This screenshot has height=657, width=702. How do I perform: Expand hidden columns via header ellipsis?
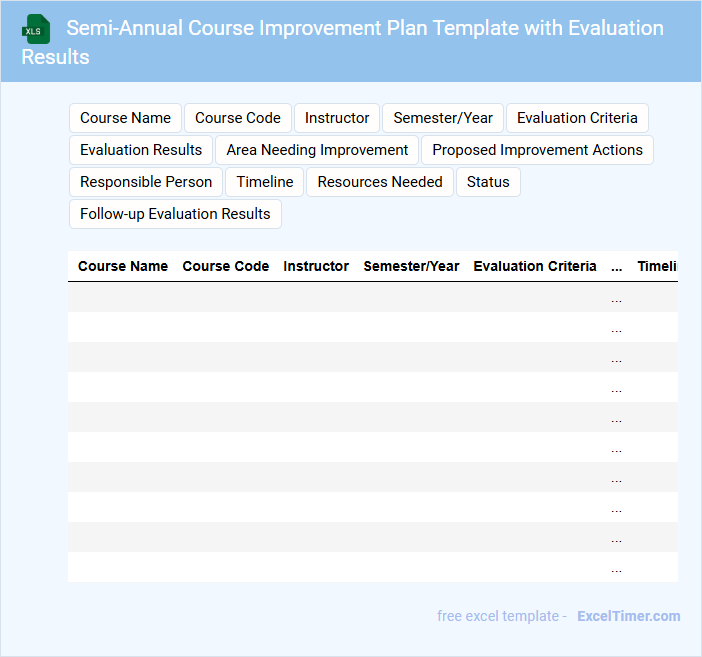click(616, 267)
